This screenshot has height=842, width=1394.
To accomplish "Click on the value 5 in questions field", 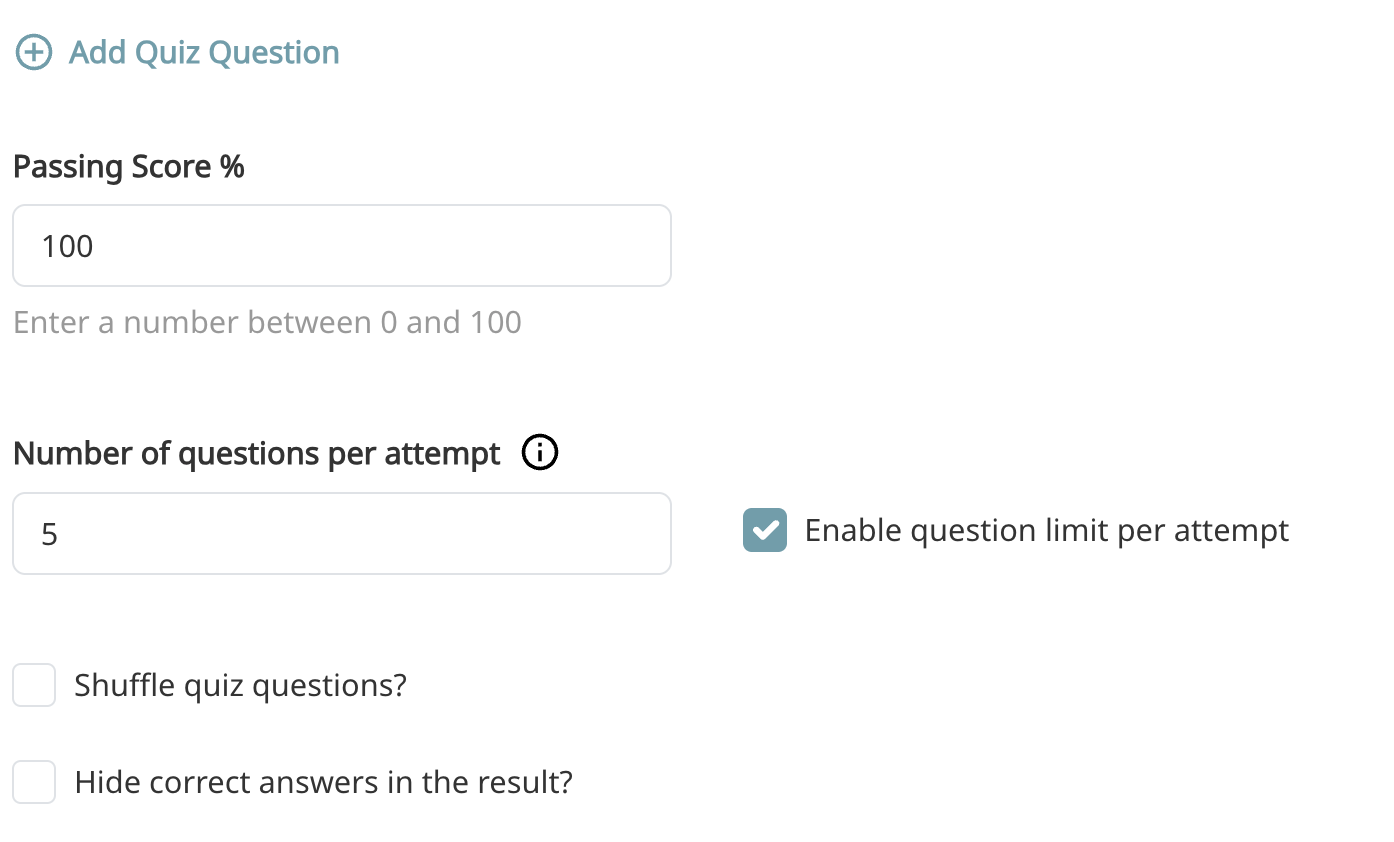I will 50,535.
